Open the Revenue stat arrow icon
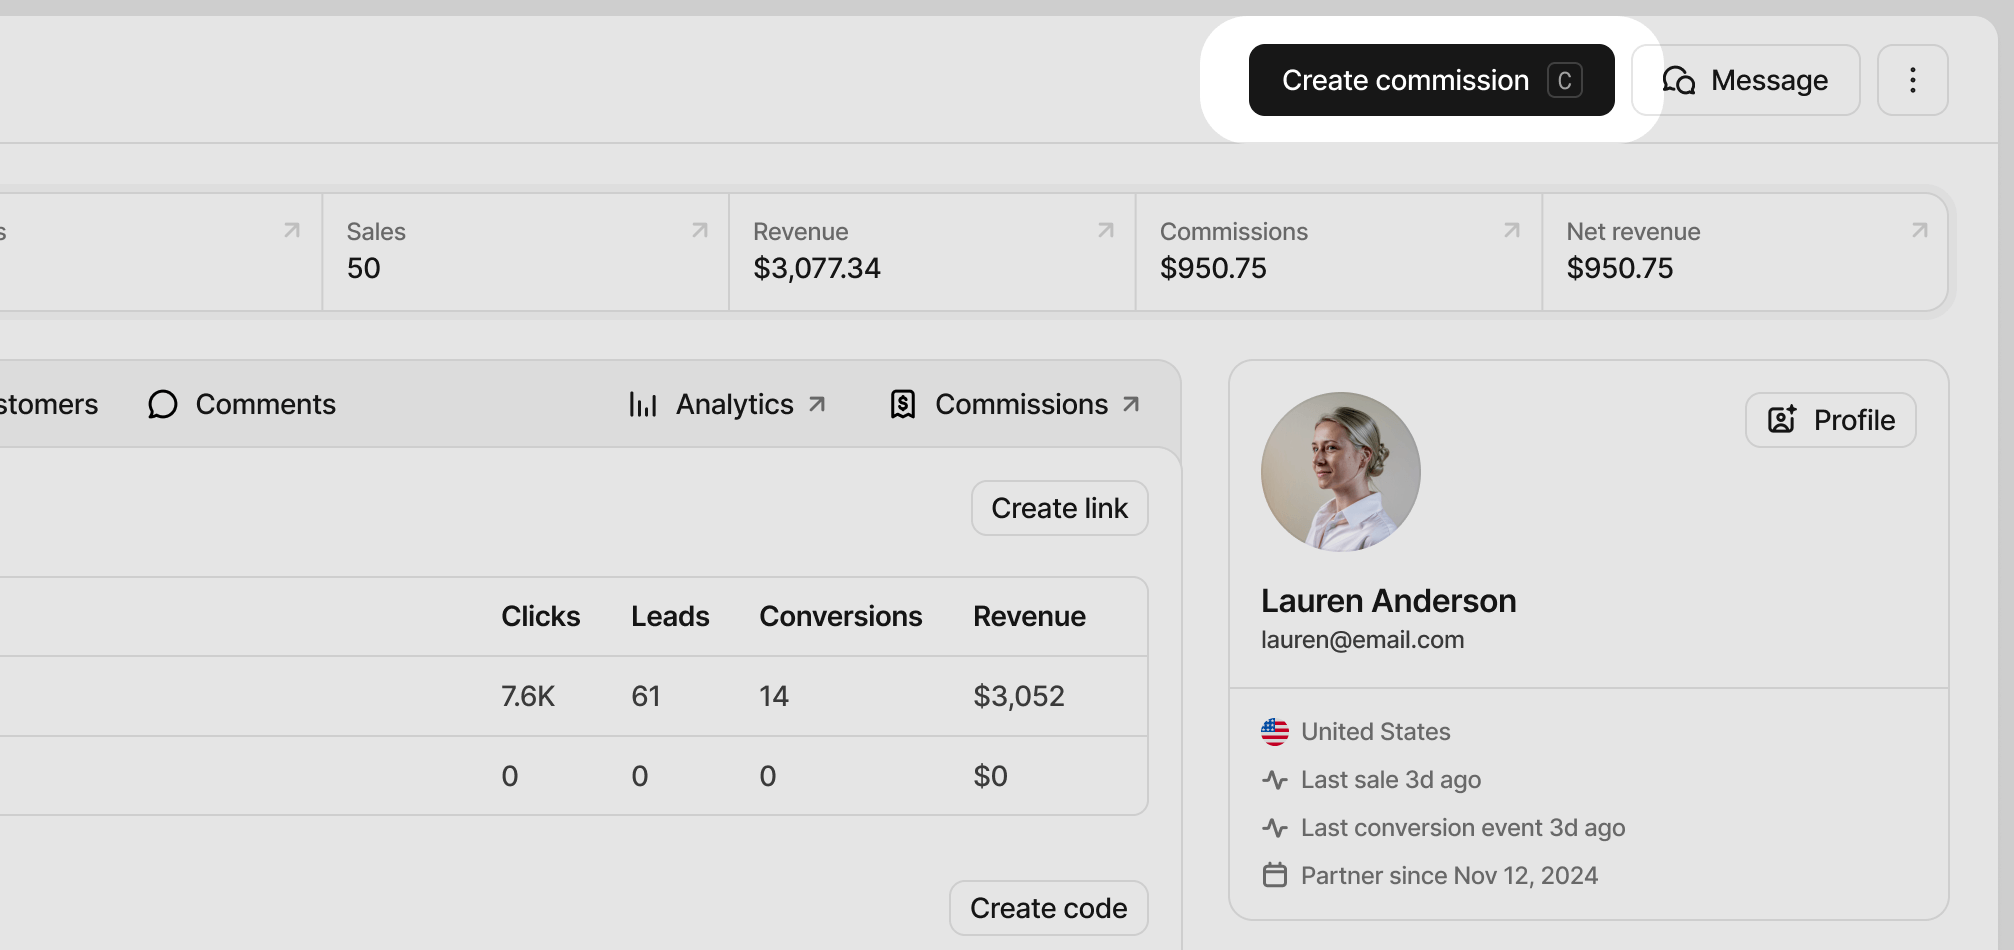 click(x=1106, y=231)
